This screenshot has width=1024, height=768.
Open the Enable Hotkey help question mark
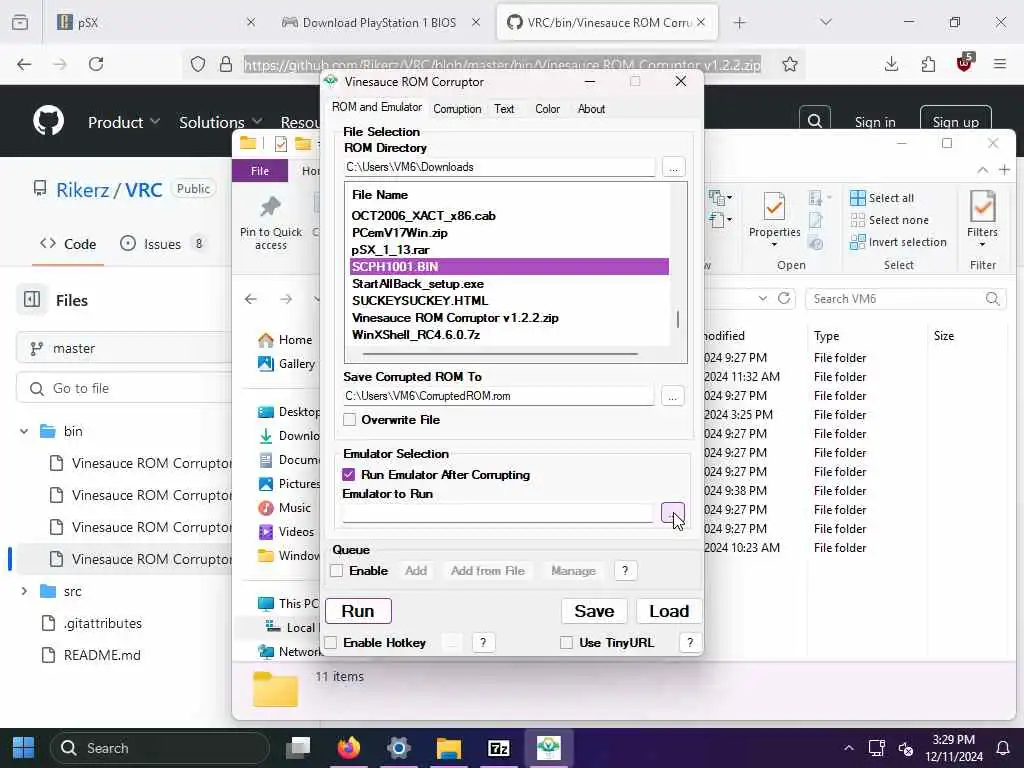point(483,643)
